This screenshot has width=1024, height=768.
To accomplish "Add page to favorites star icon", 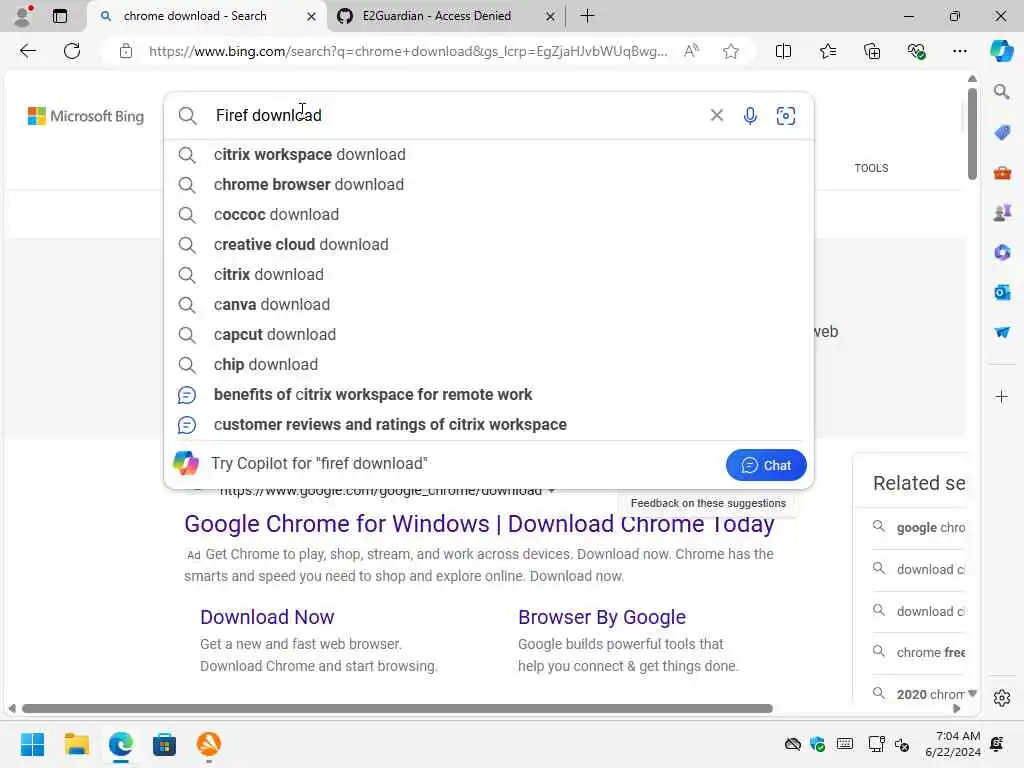I will (731, 51).
